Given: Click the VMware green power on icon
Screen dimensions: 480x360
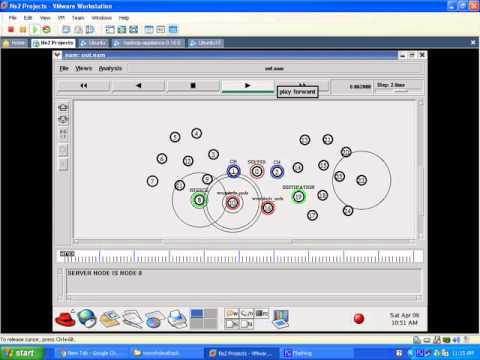Looking at the screenshot, I should [x=35, y=29].
